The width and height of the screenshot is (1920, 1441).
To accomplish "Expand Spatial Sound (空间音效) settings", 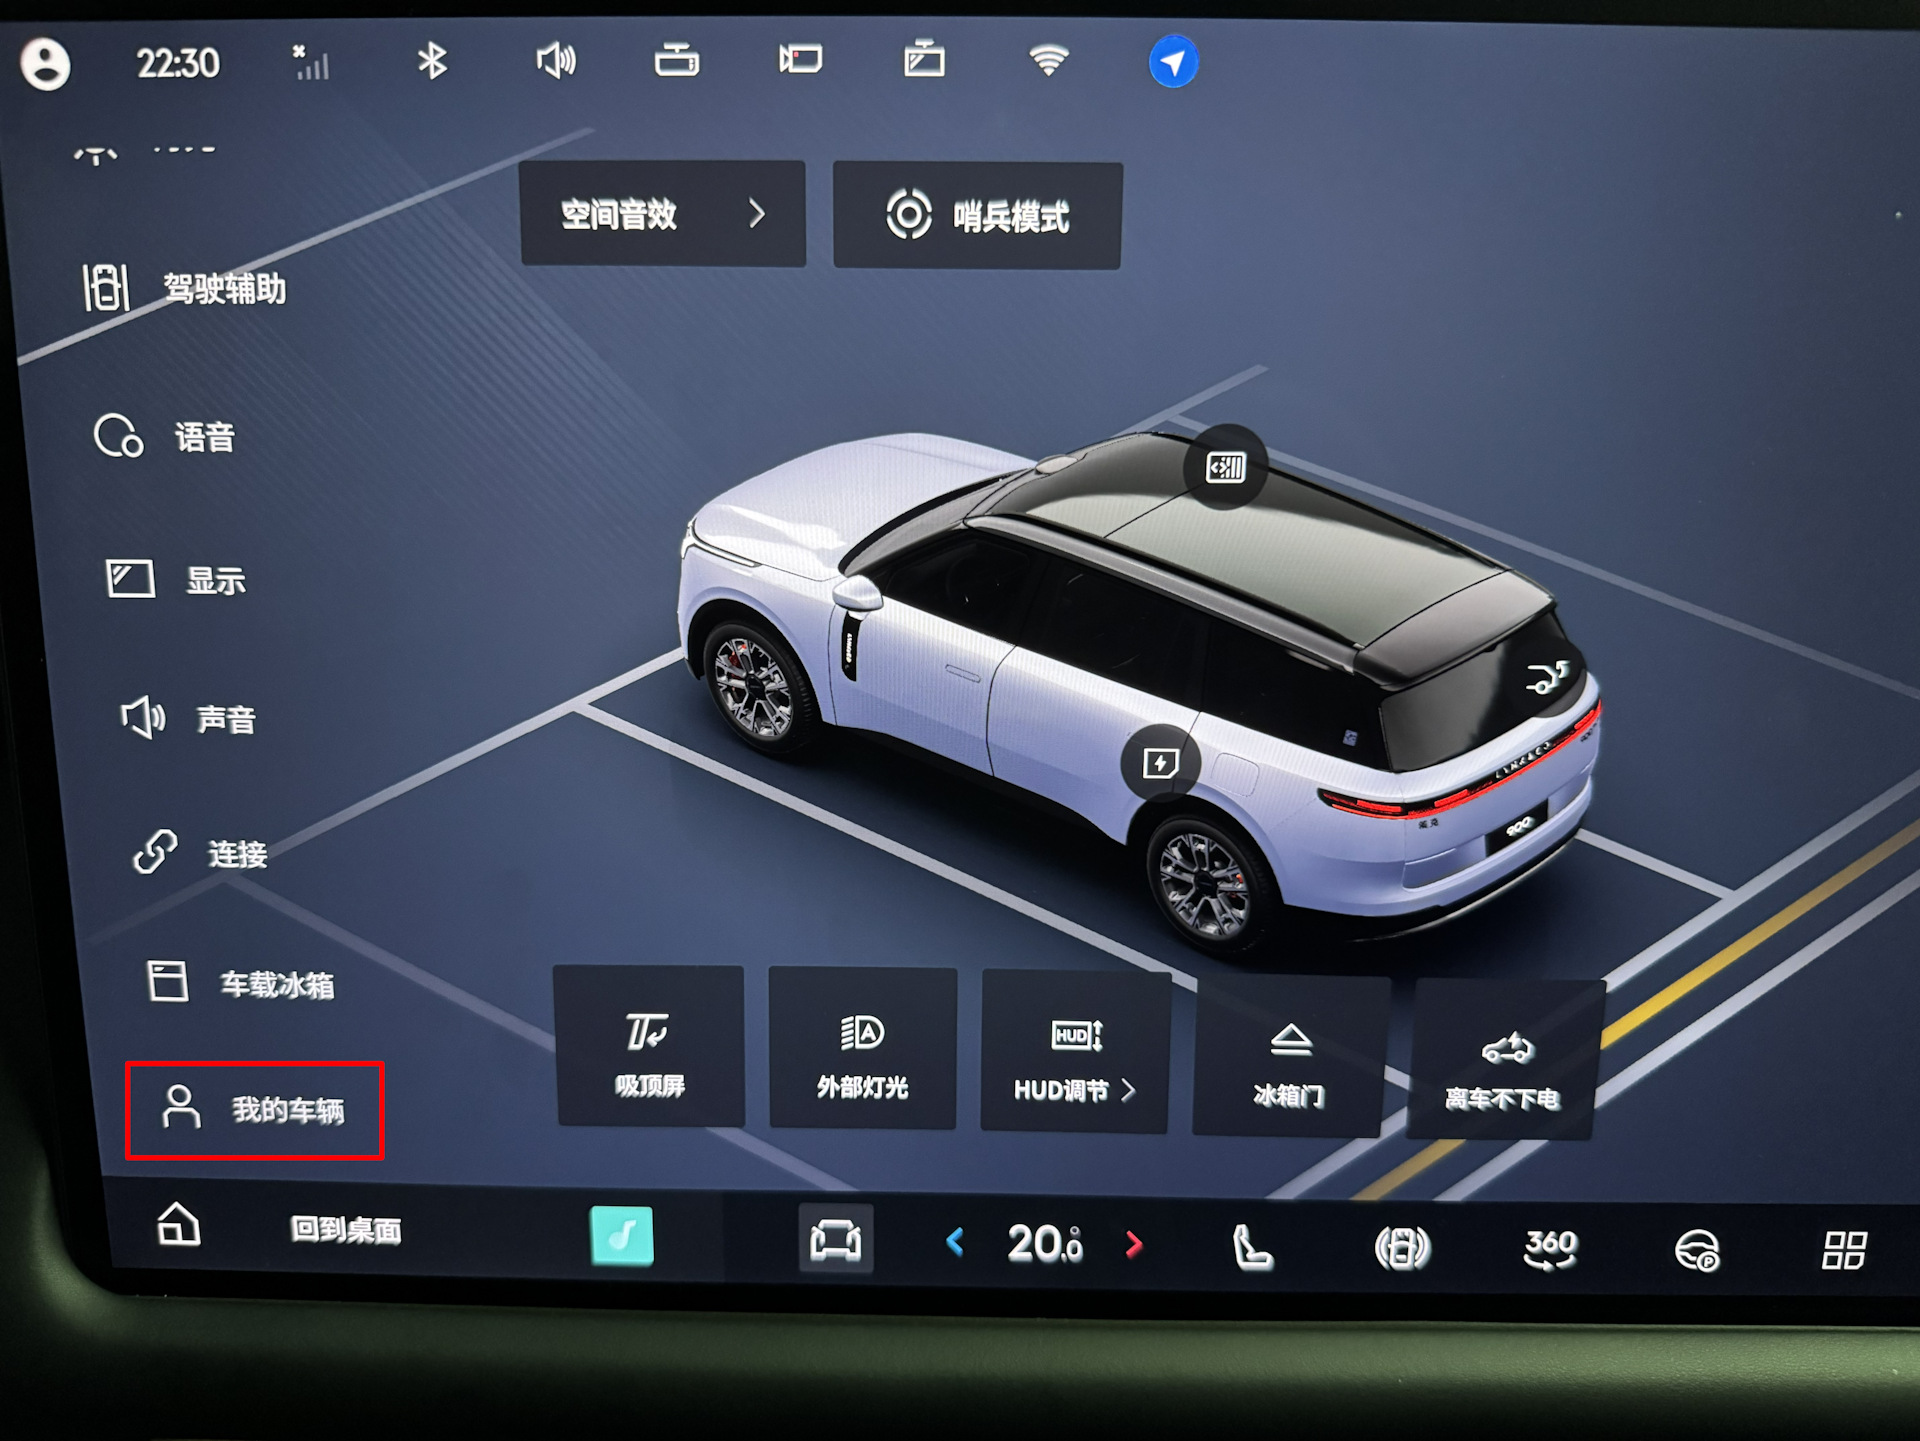I will pos(662,214).
